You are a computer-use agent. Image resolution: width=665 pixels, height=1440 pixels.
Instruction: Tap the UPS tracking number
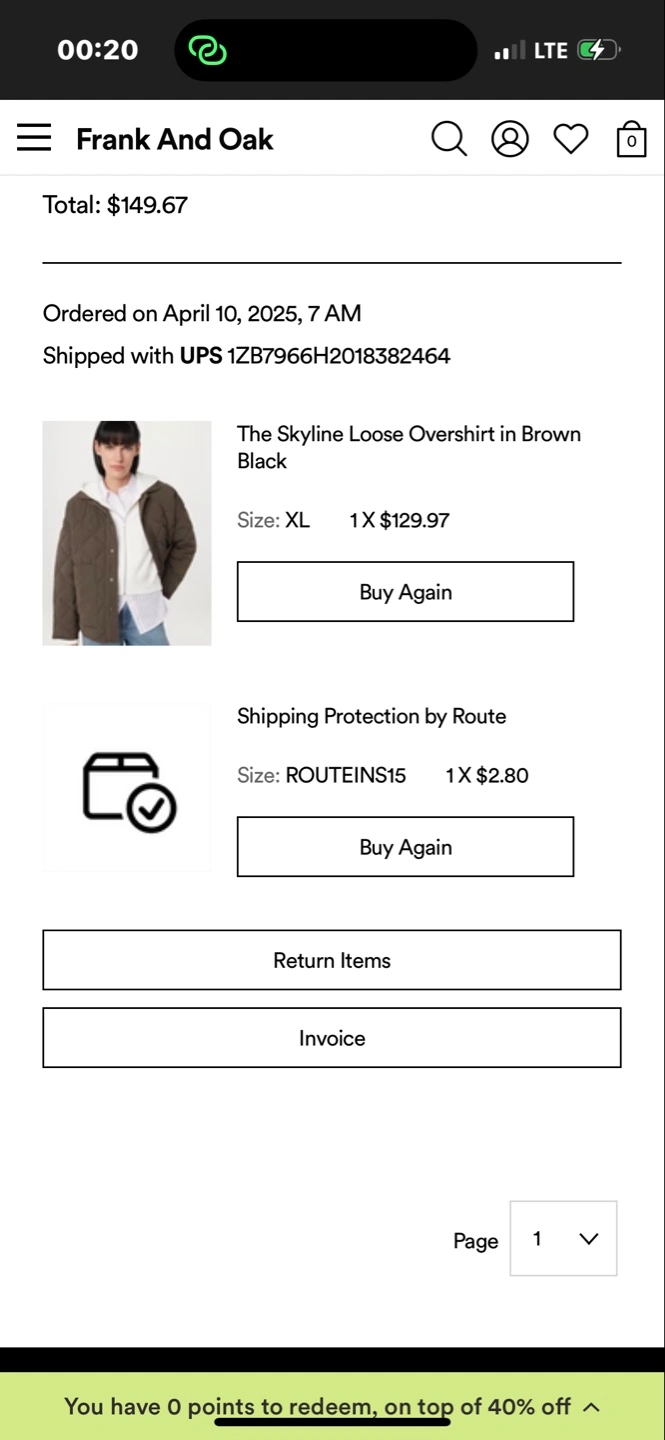[x=339, y=356]
